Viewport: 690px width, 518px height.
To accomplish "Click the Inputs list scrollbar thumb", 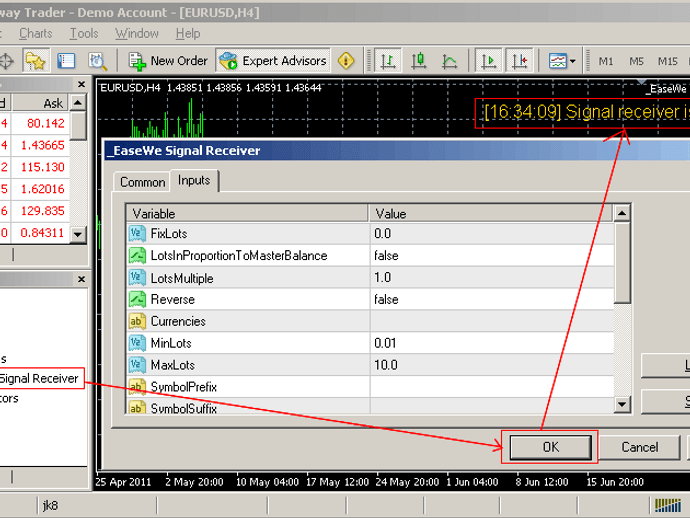I will [x=622, y=263].
